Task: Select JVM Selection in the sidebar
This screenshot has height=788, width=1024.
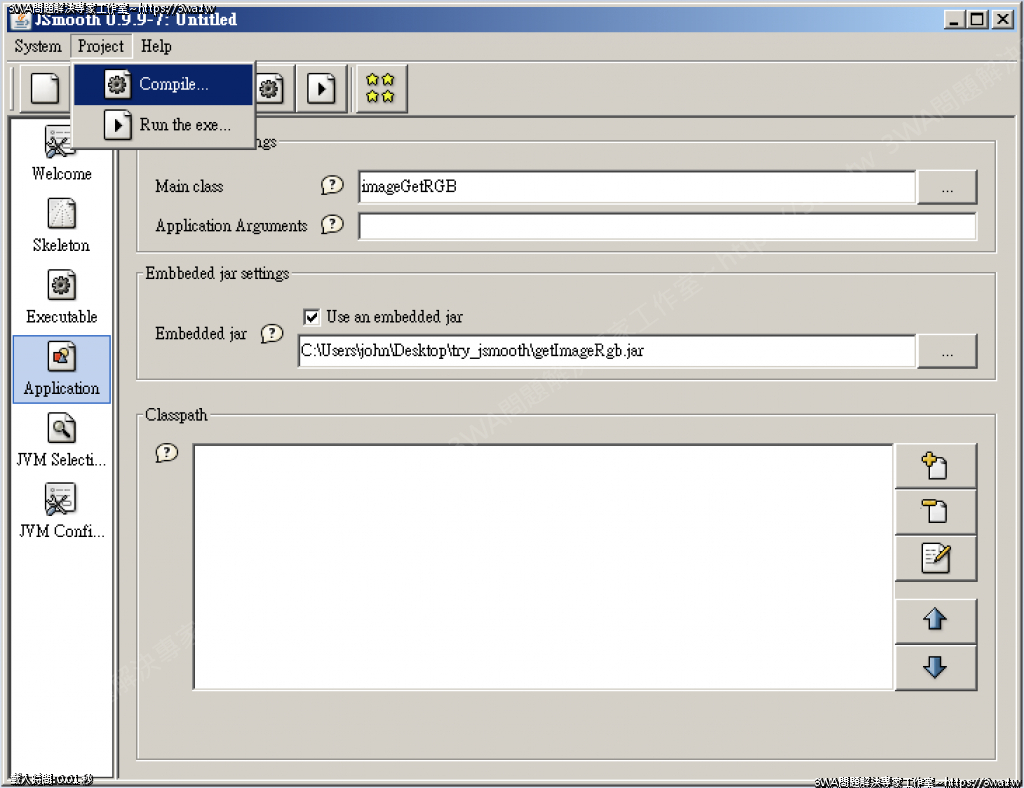Action: click(x=61, y=440)
